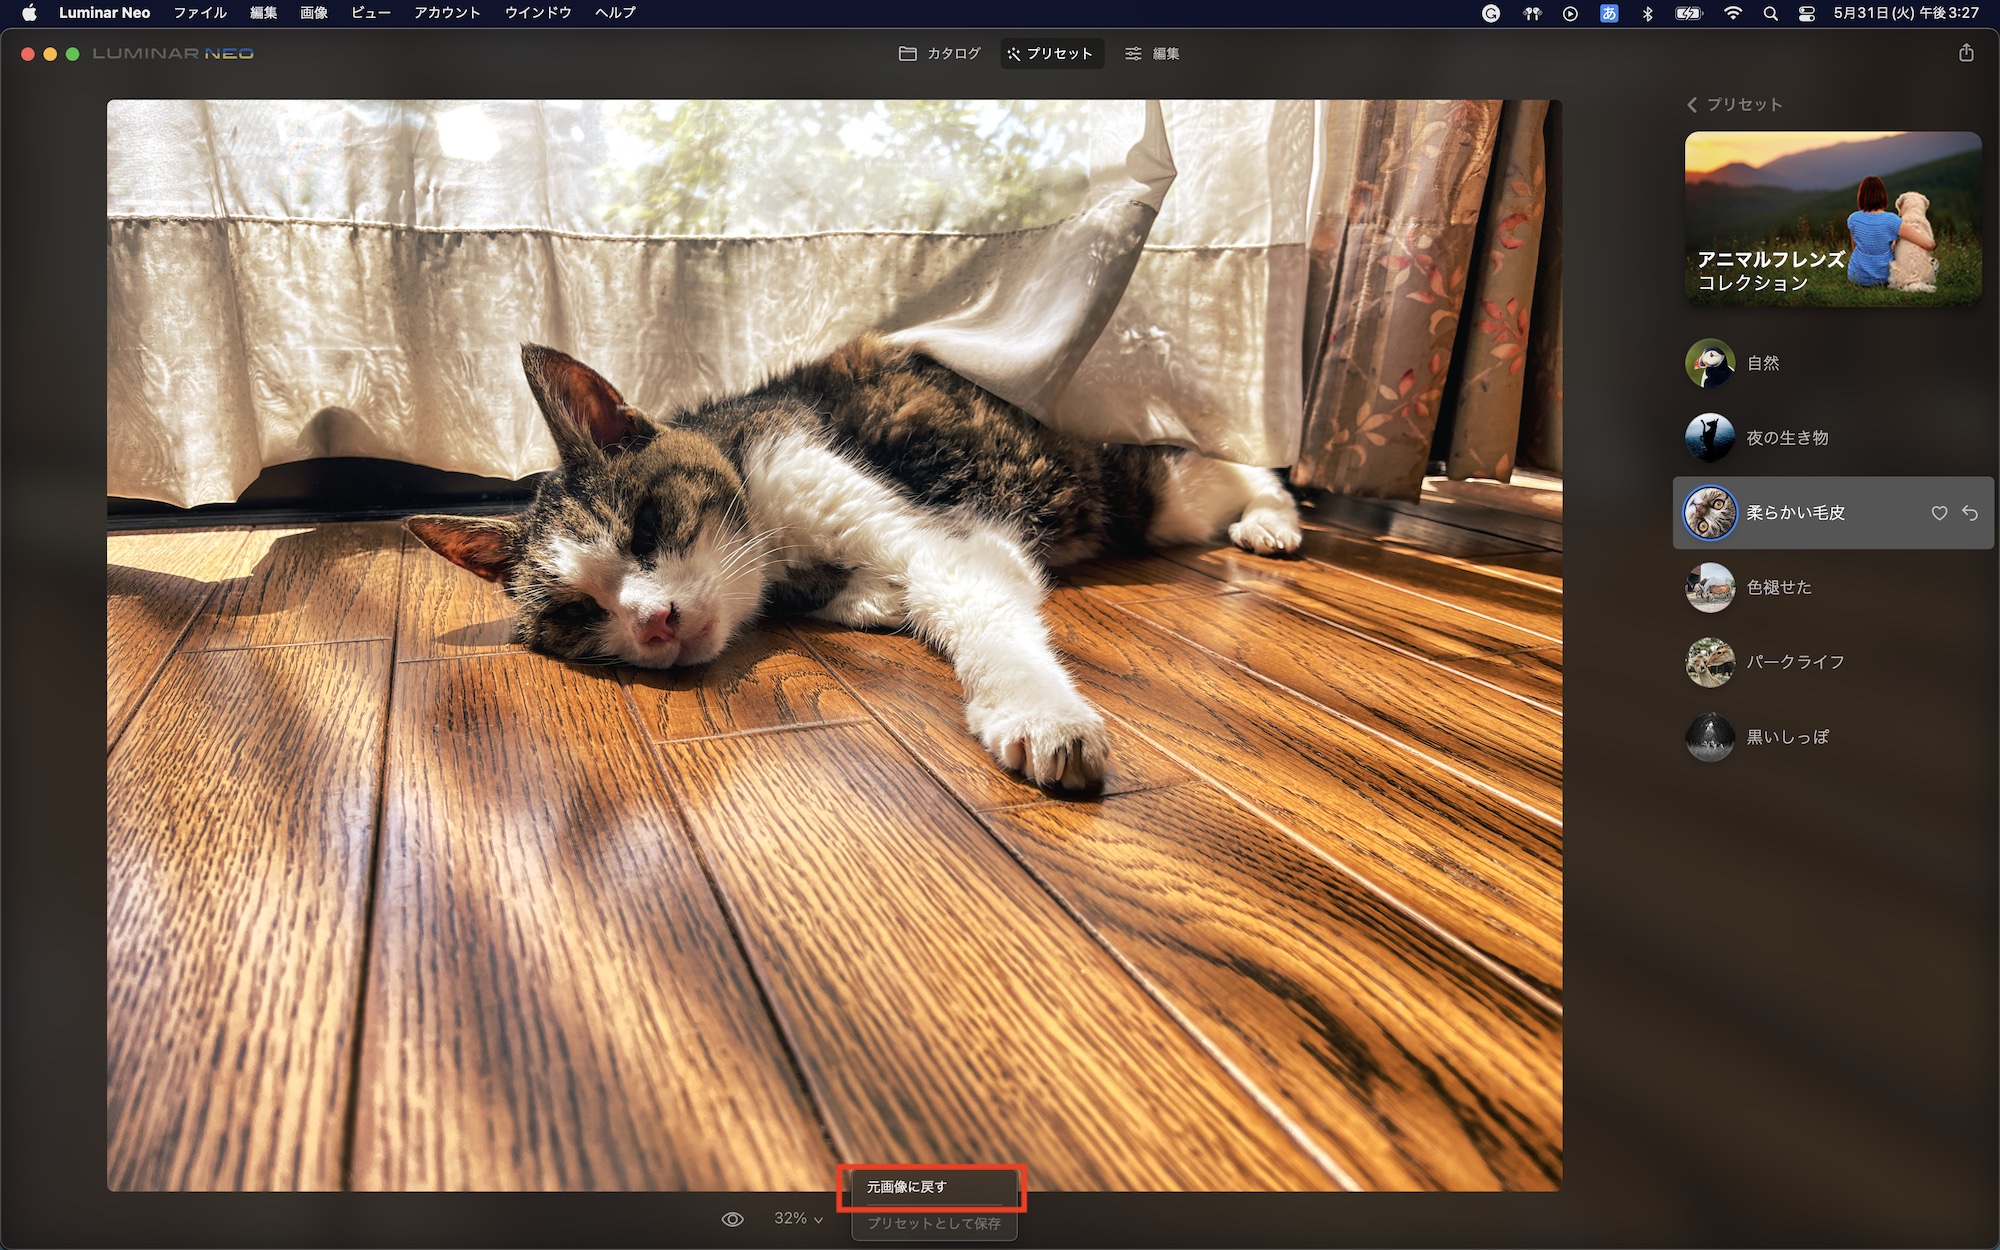This screenshot has height=1250, width=2000.
Task: Click the Spotlight search icon in menu bar
Action: 1770,13
